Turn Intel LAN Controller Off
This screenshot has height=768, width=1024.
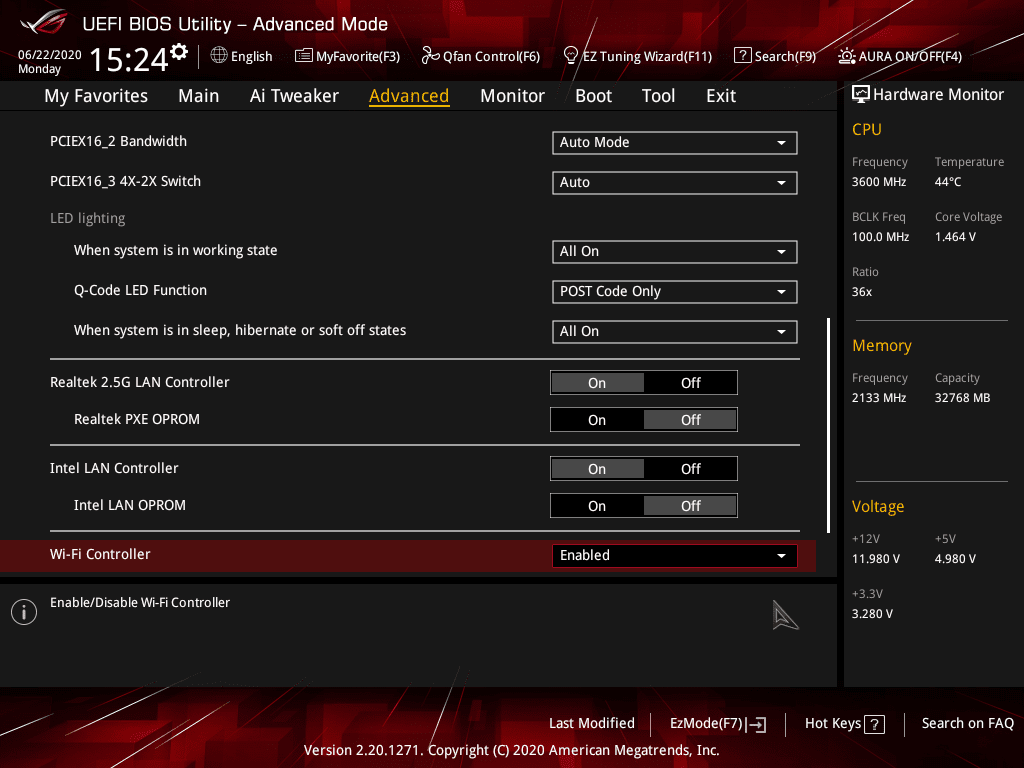pos(690,469)
